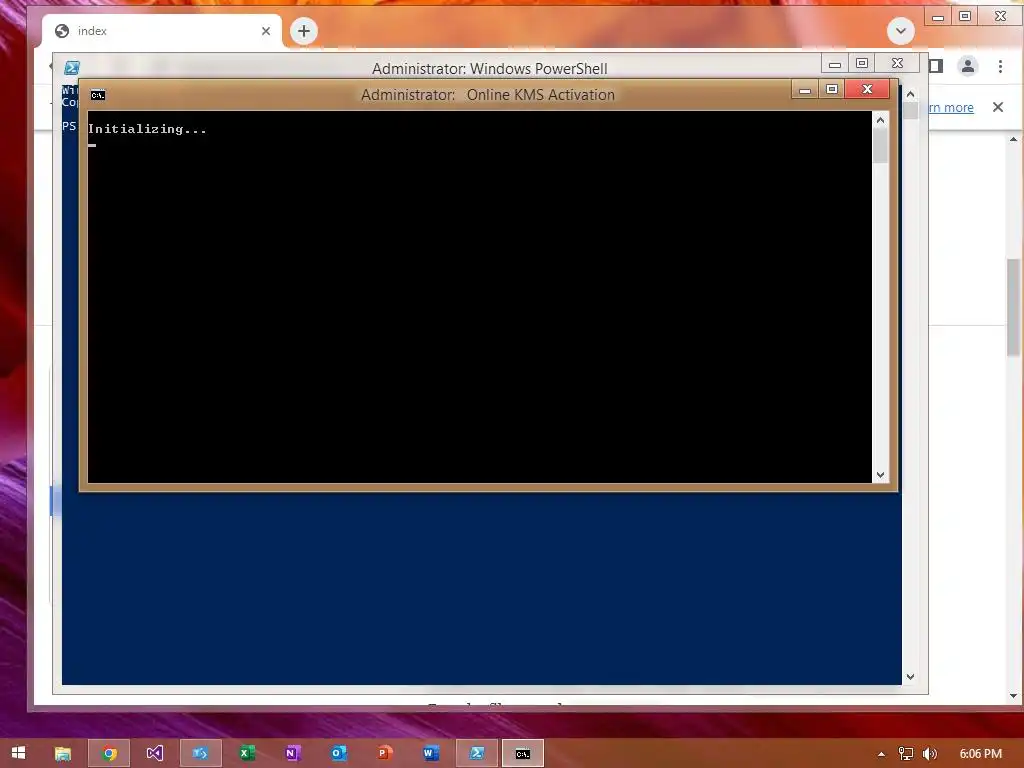The width and height of the screenshot is (1024, 768).
Task: Select the Chrome tab named index
Action: tap(162, 31)
